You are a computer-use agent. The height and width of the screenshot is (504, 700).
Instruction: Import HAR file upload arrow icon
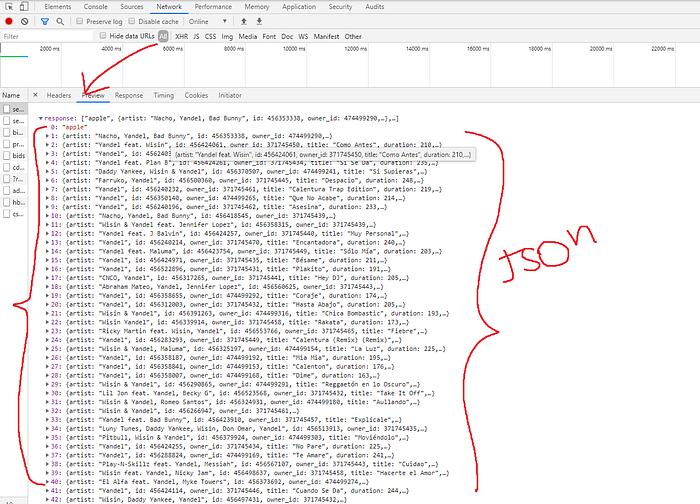point(244,21)
